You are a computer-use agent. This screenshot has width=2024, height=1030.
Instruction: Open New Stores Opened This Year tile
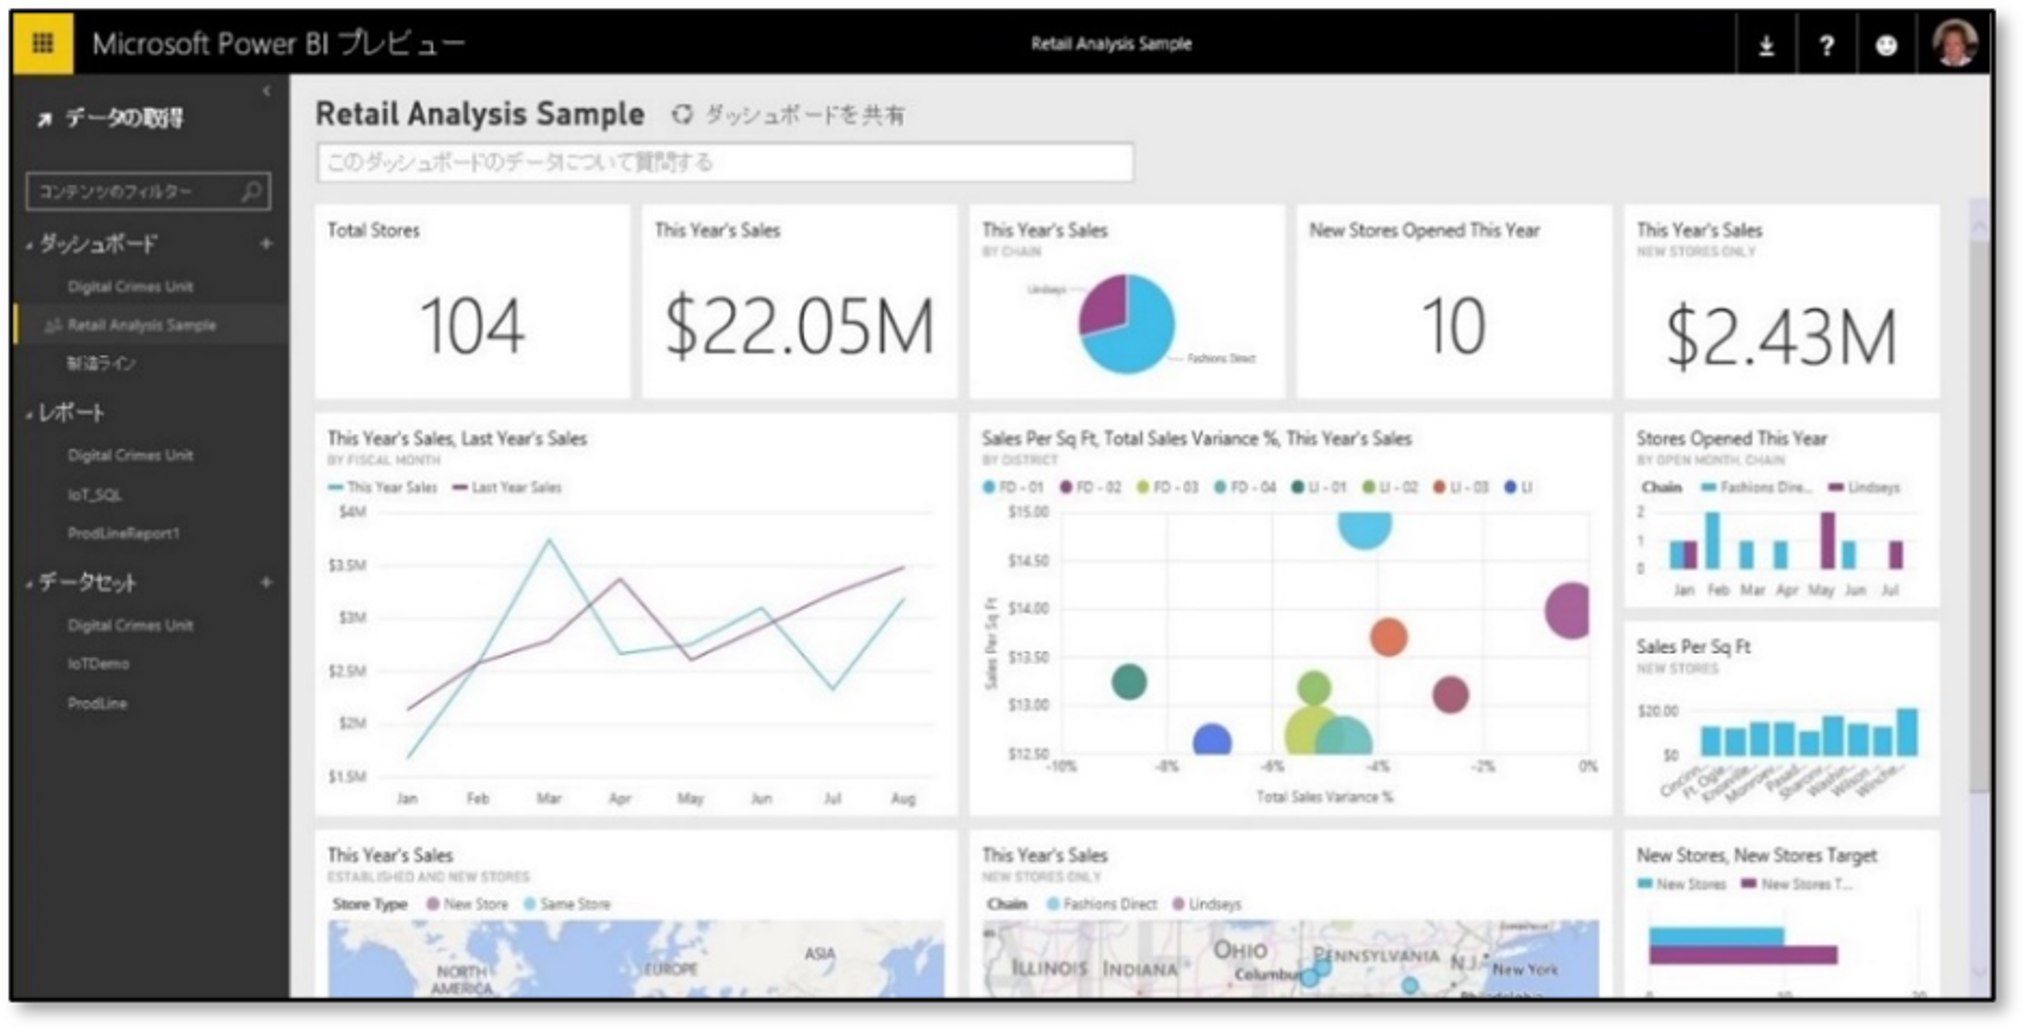[x=1454, y=301]
